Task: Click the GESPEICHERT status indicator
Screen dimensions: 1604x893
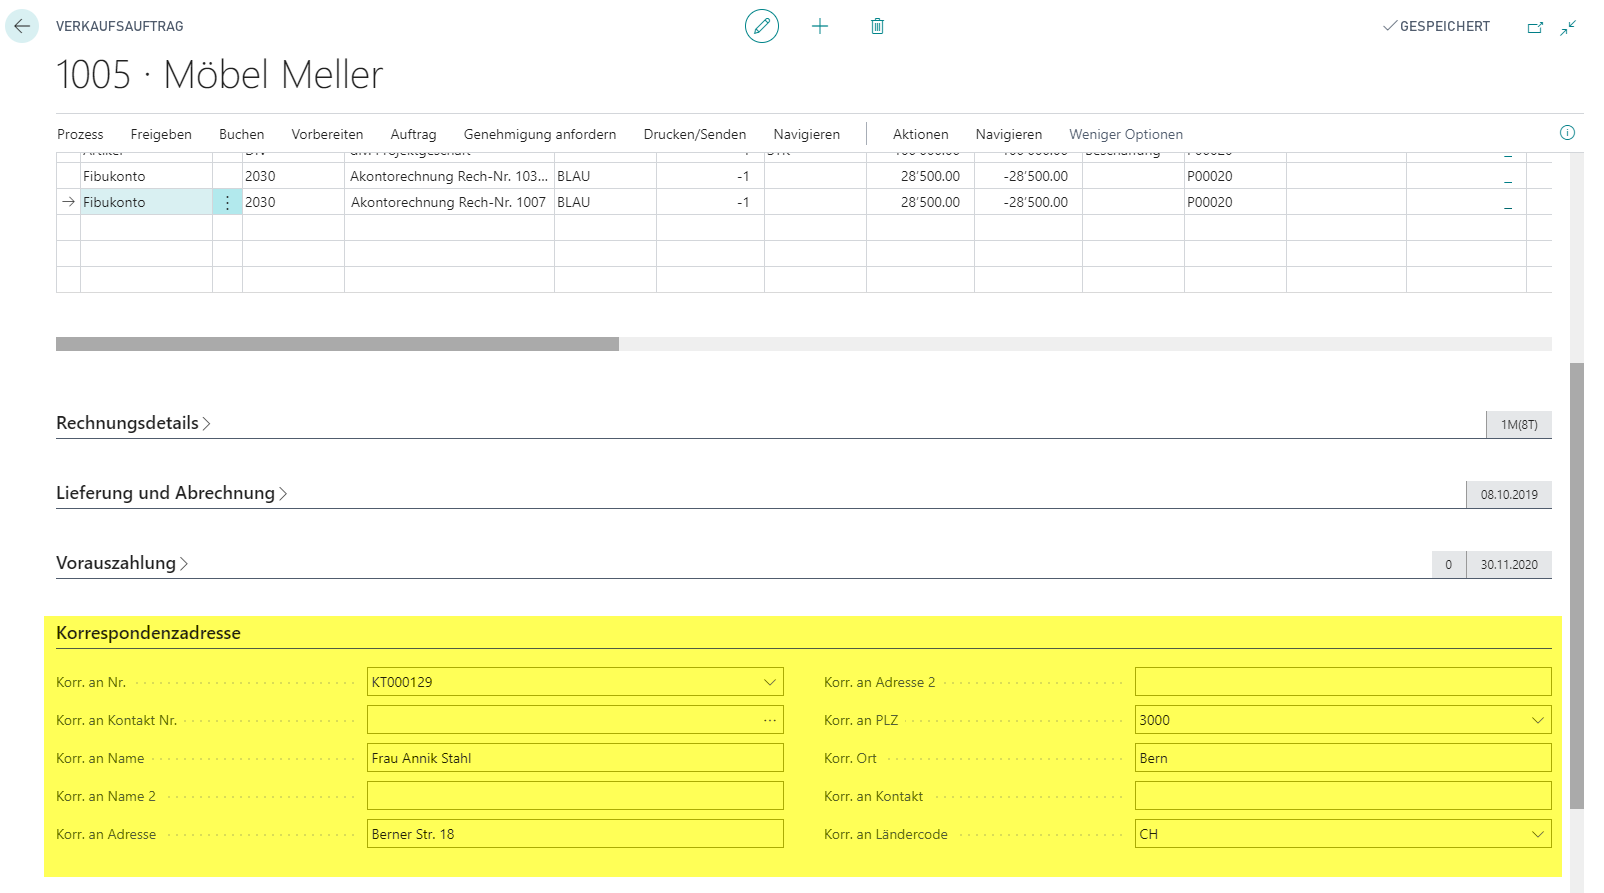Action: (x=1436, y=26)
